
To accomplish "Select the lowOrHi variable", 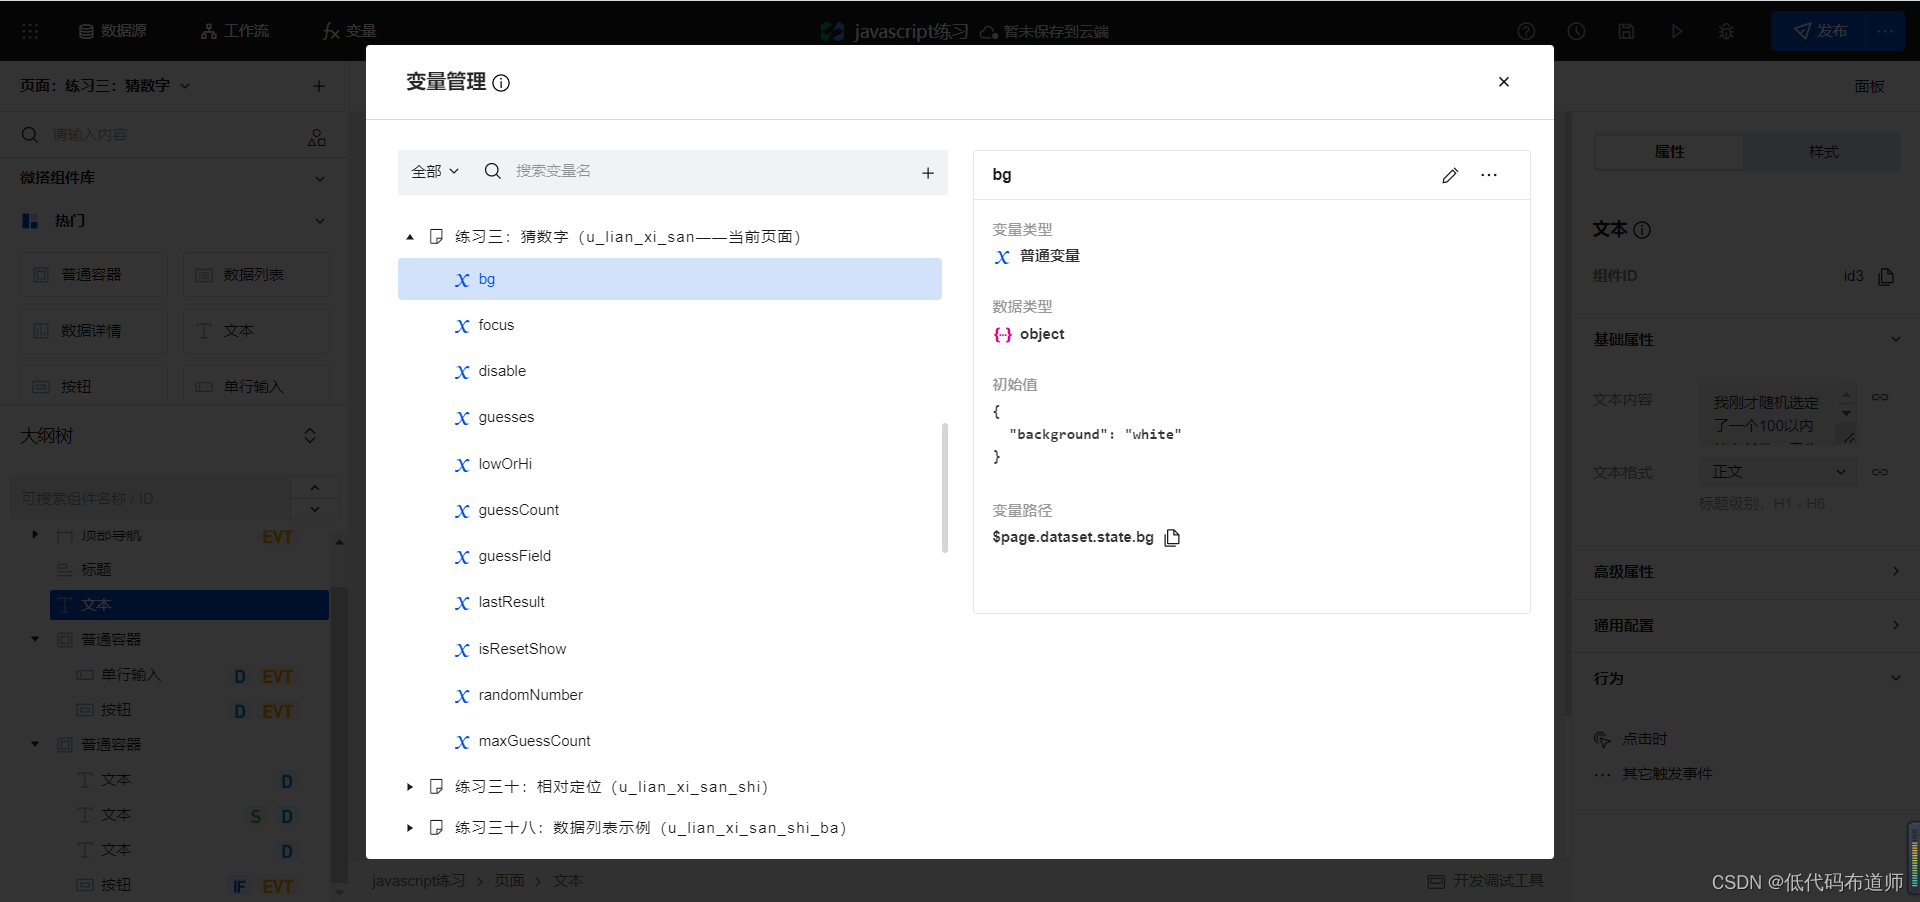I will pyautogui.click(x=670, y=464).
